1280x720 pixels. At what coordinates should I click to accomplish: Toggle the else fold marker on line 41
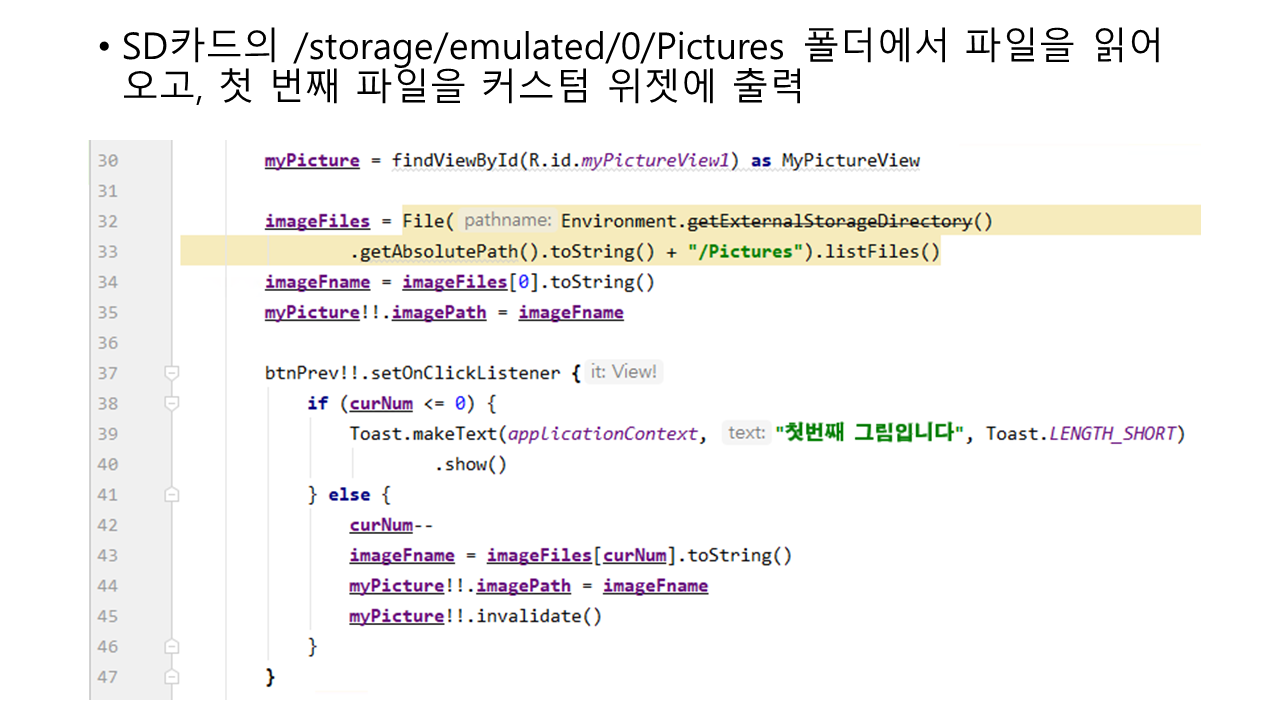click(172, 494)
